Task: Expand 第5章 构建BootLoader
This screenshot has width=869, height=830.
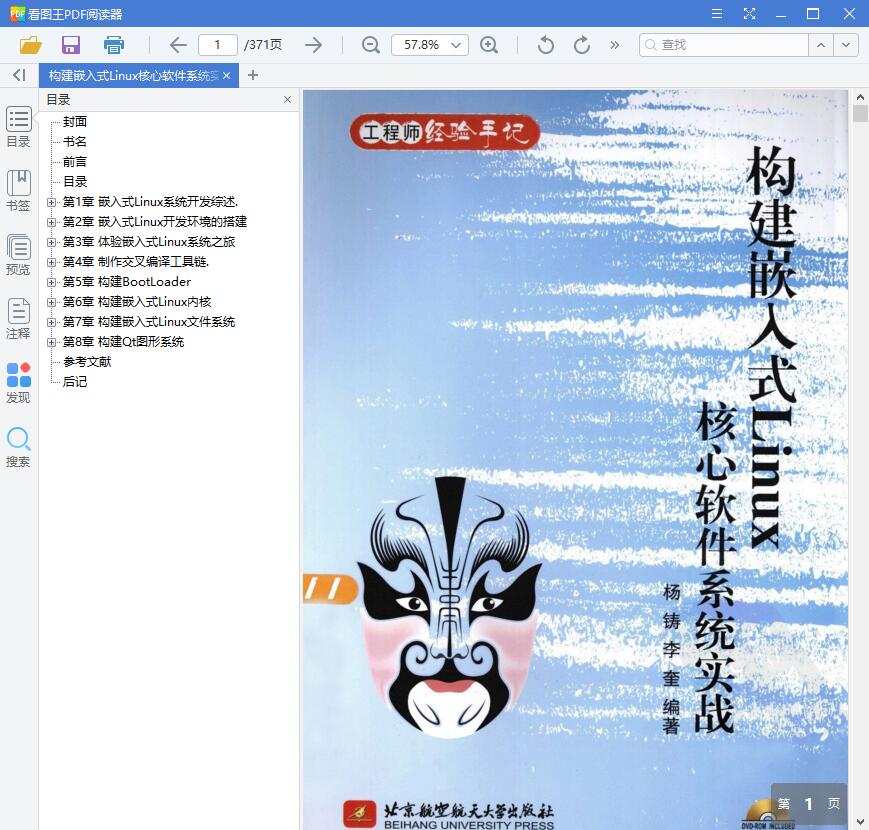Action: [x=52, y=282]
